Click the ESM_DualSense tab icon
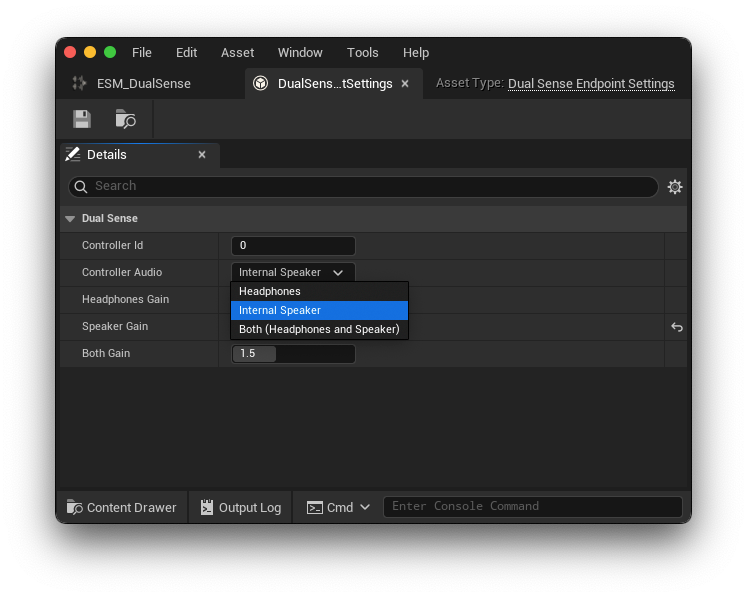This screenshot has height=597, width=747. pos(79,83)
